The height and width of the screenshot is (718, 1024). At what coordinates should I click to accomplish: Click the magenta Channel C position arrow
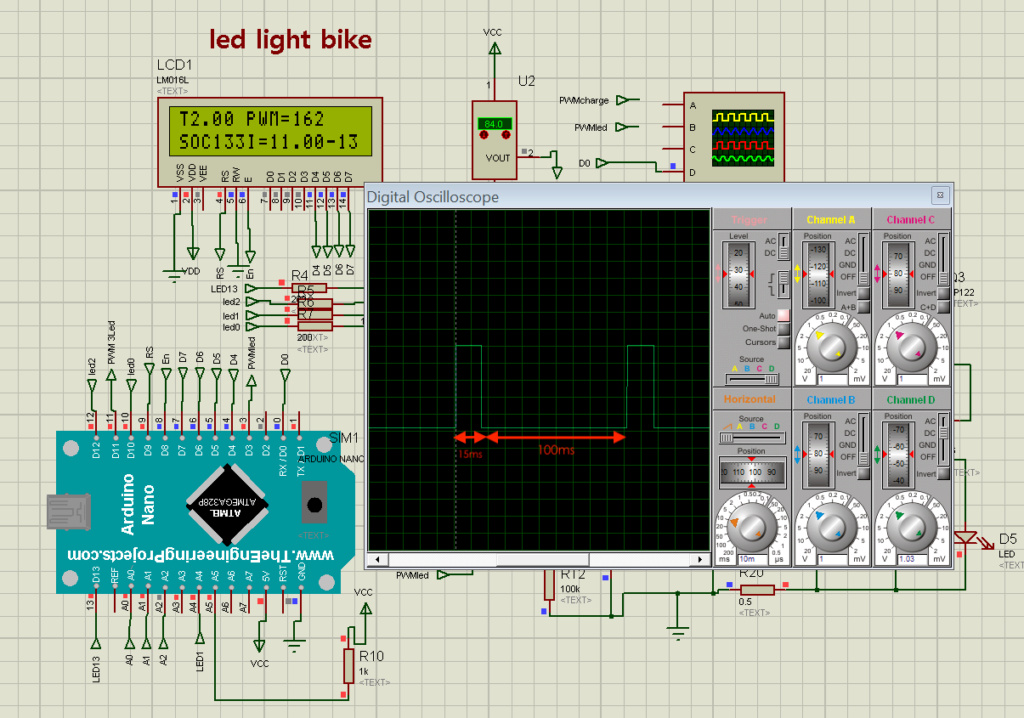pos(877,274)
